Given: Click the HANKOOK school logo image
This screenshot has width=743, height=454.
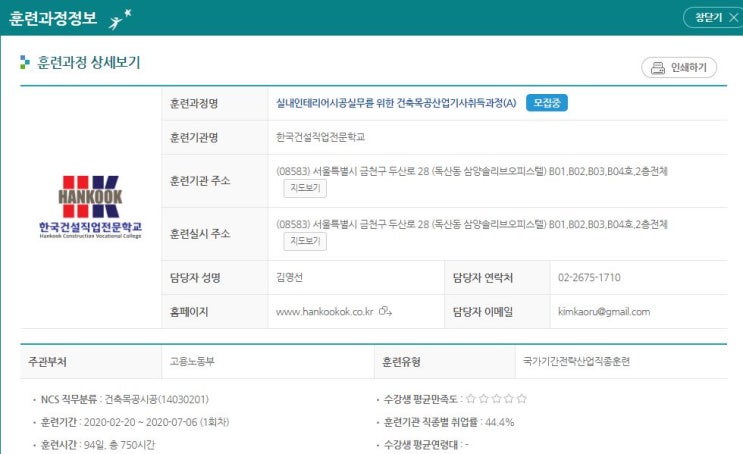Looking at the screenshot, I should 90,206.
